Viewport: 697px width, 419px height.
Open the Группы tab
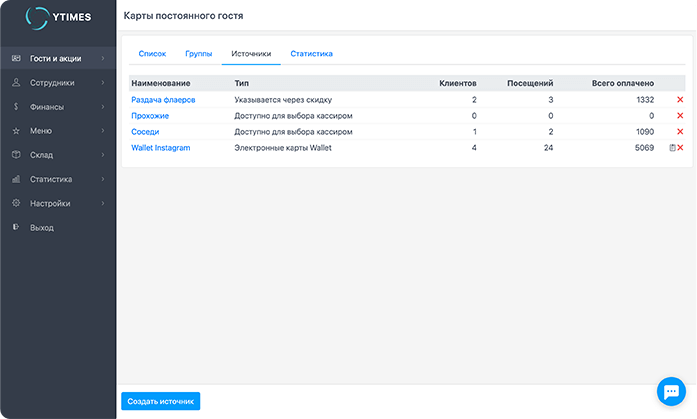click(198, 53)
